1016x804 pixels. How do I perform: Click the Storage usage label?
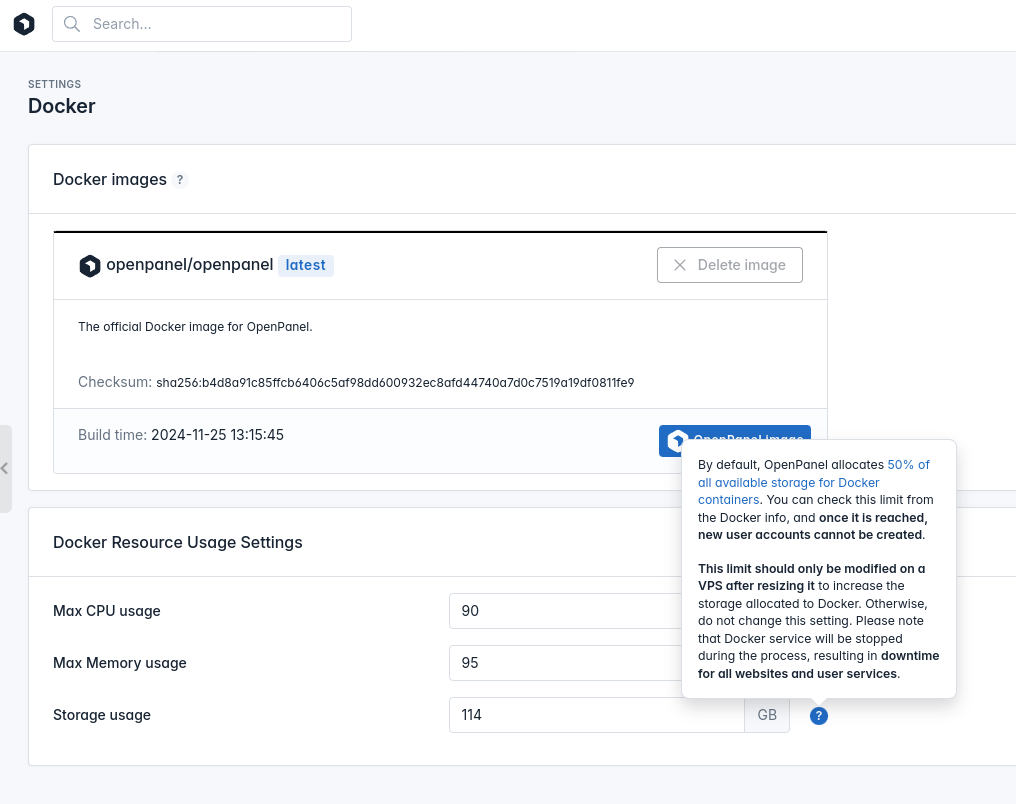[102, 715]
